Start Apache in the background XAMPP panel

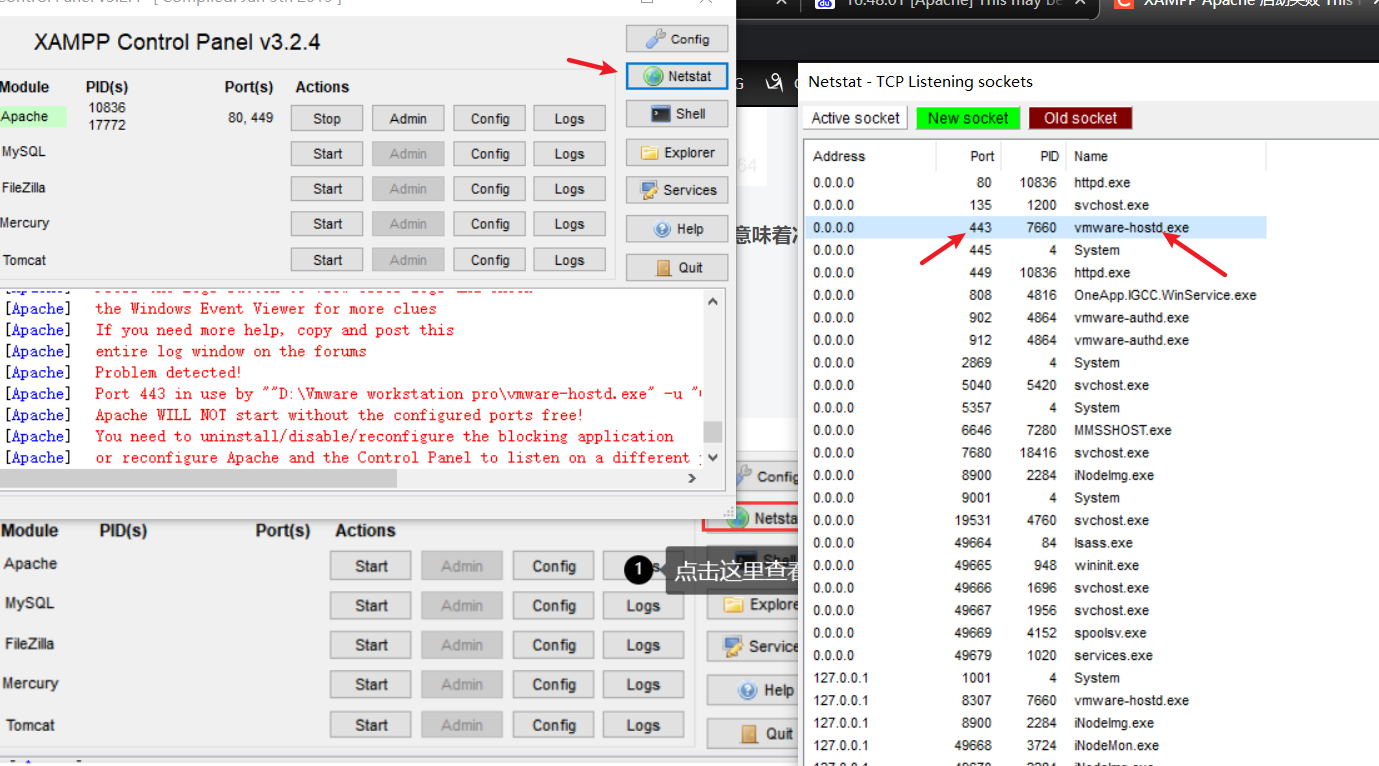371,566
